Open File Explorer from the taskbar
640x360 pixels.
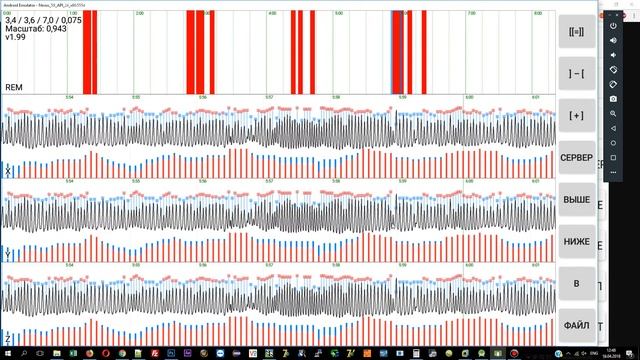[x=57, y=353]
